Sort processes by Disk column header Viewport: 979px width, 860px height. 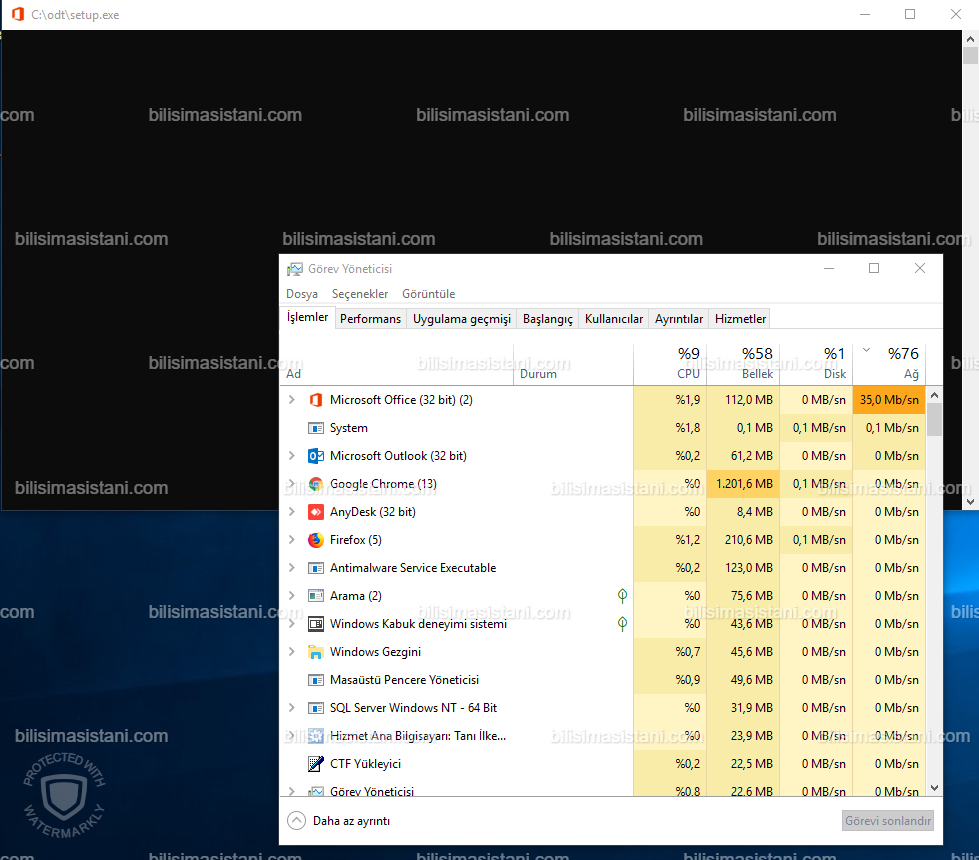point(816,365)
